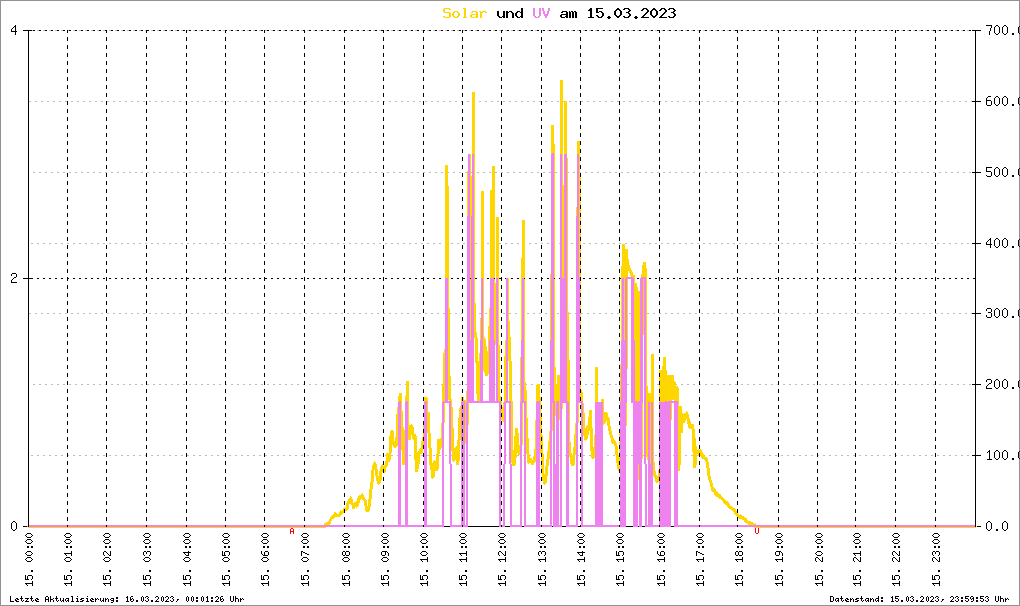Click the time label '15. 14:00'
This screenshot has width=1020, height=606.
[581, 559]
